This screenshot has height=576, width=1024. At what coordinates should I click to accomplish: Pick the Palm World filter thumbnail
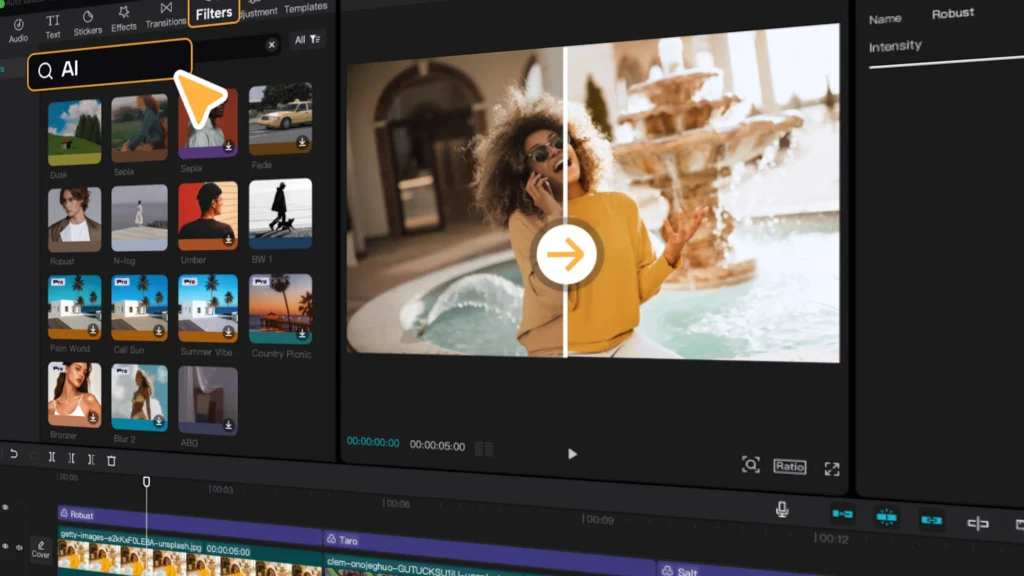point(74,307)
